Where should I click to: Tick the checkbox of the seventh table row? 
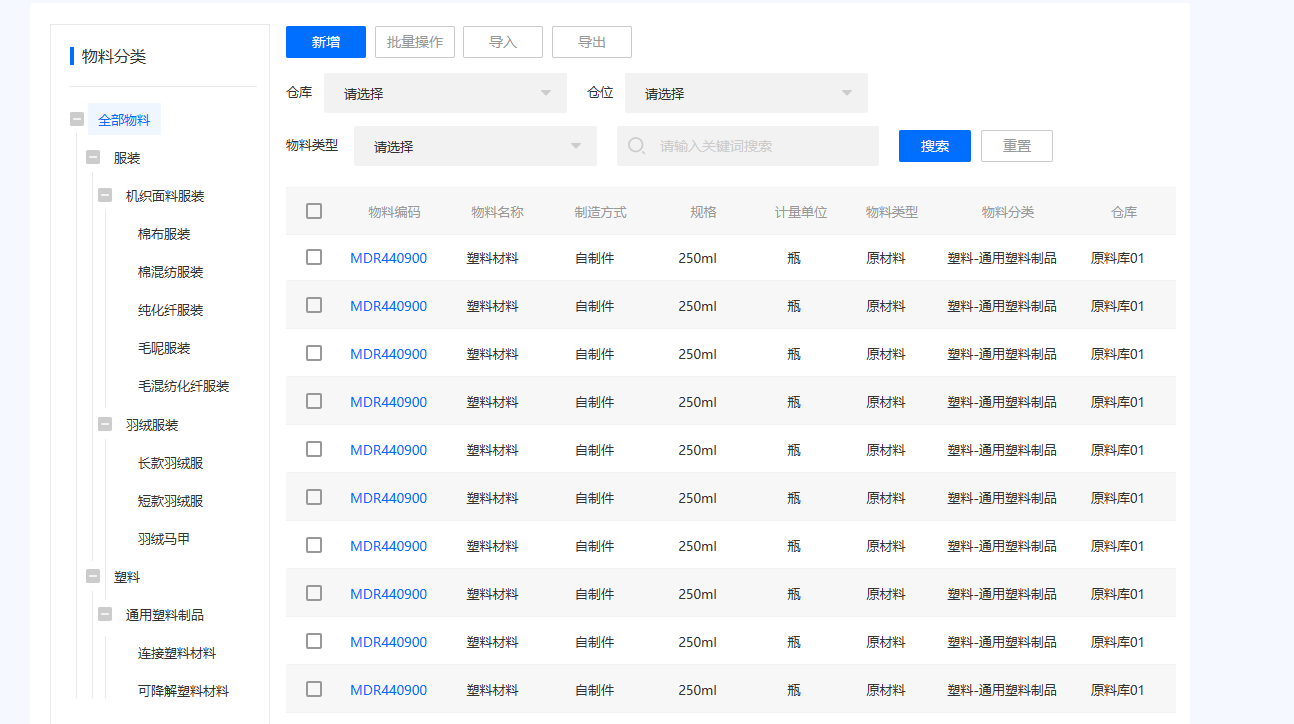314,545
